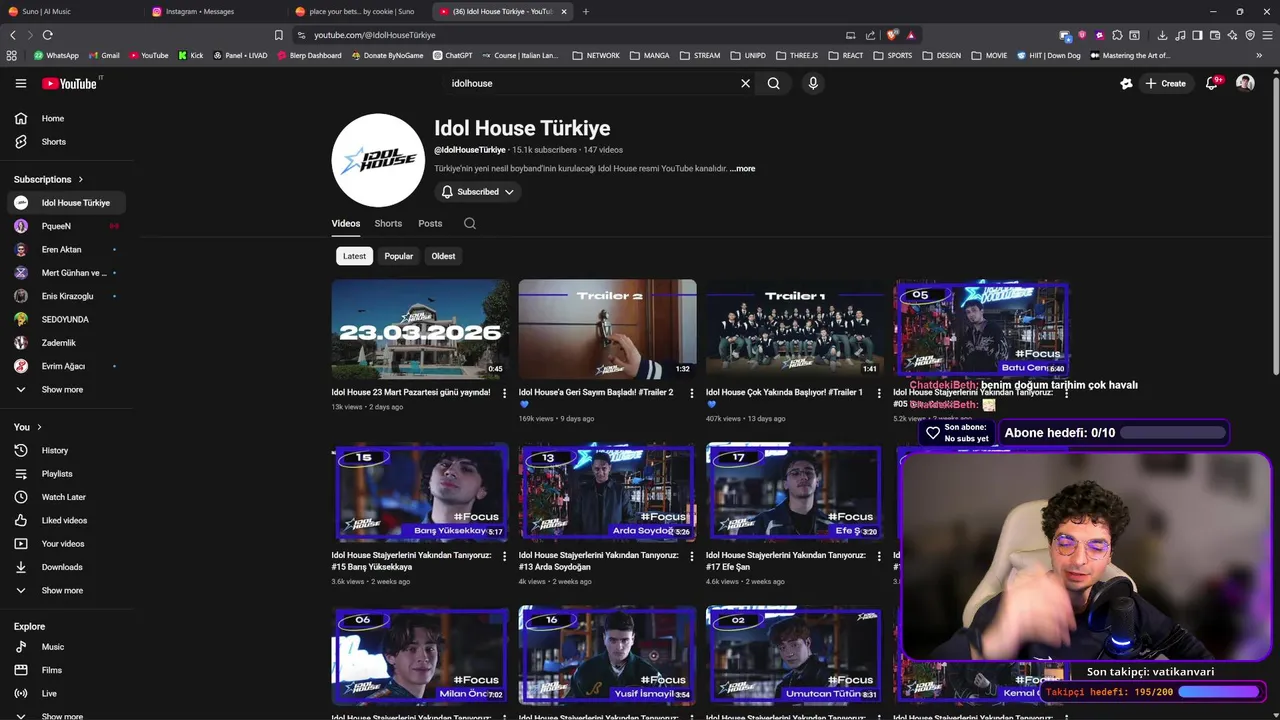1280x720 pixels.
Task: Show hidden bookmarks with double chevron
Action: (1260, 56)
